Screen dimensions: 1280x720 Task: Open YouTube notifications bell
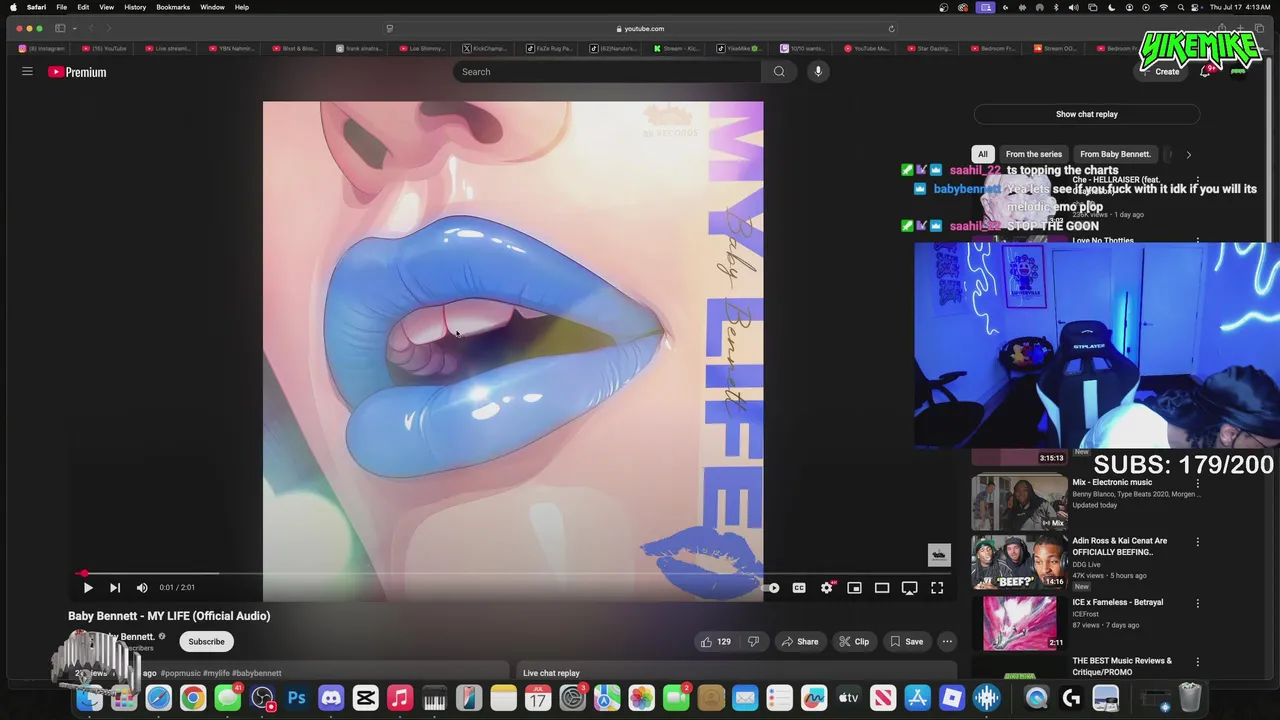[1205, 72]
